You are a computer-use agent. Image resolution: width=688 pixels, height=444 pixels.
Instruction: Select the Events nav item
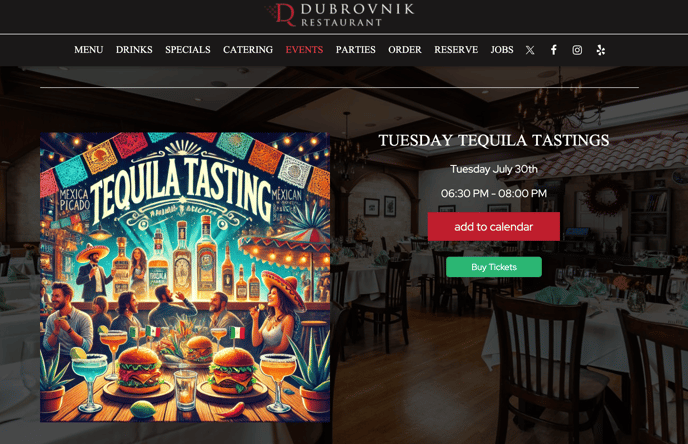click(x=304, y=50)
